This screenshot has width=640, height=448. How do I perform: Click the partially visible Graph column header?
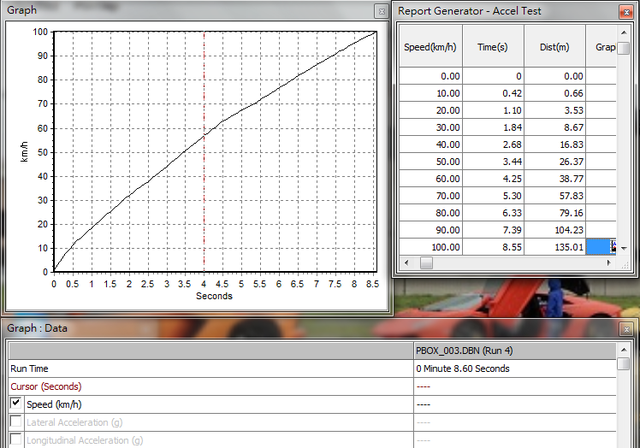[x=601, y=46]
